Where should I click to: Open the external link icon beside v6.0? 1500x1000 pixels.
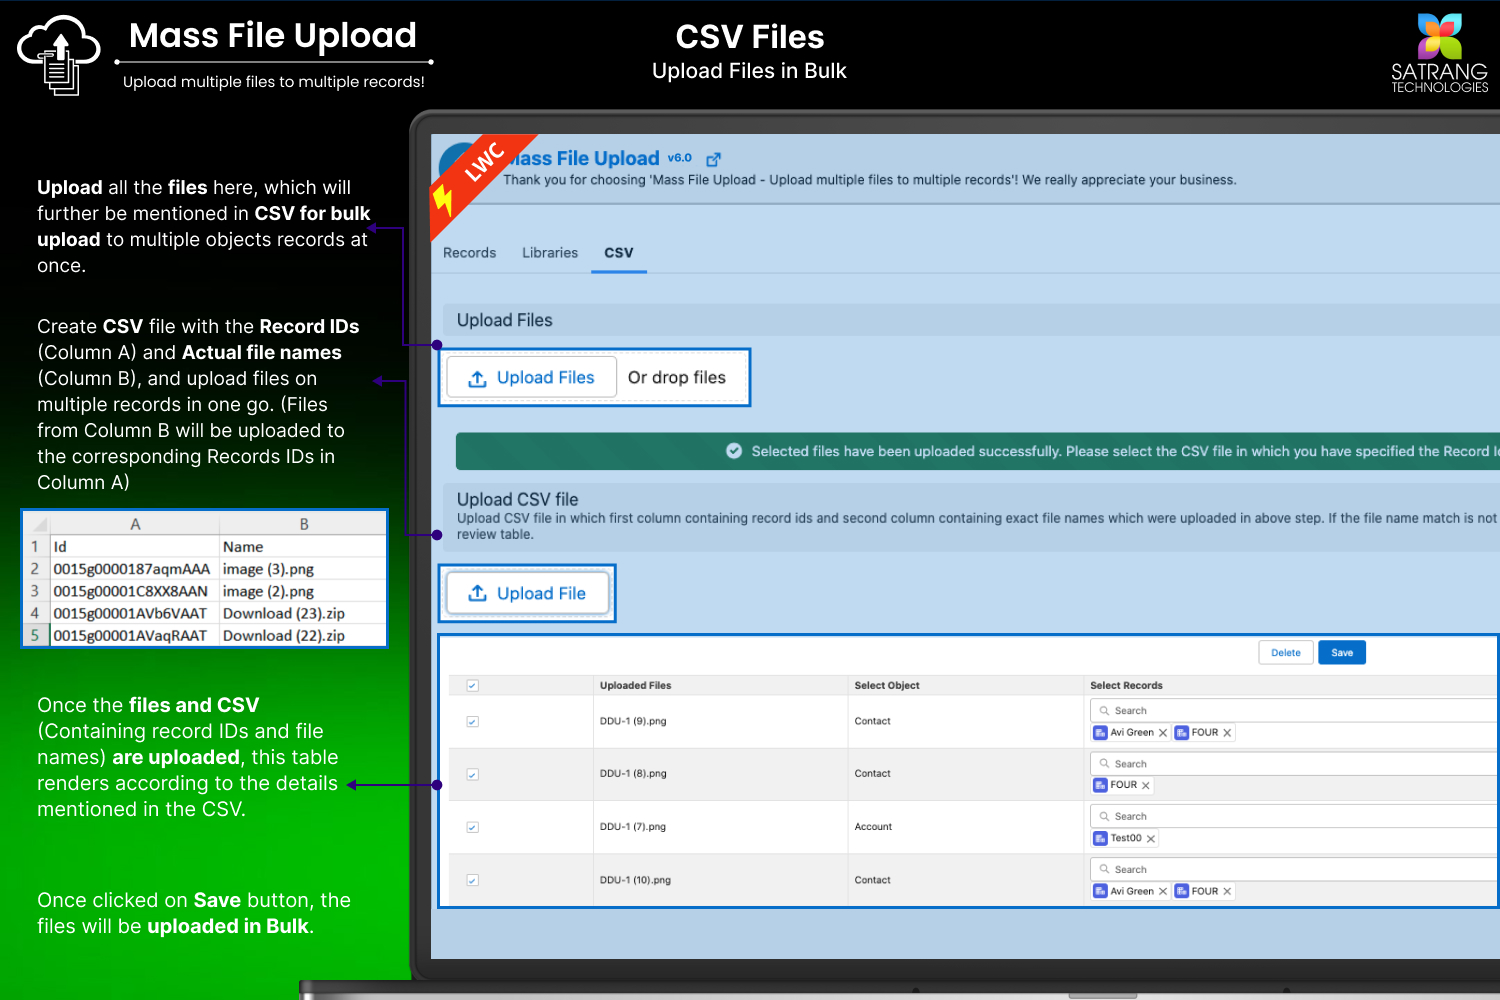pyautogui.click(x=713, y=160)
